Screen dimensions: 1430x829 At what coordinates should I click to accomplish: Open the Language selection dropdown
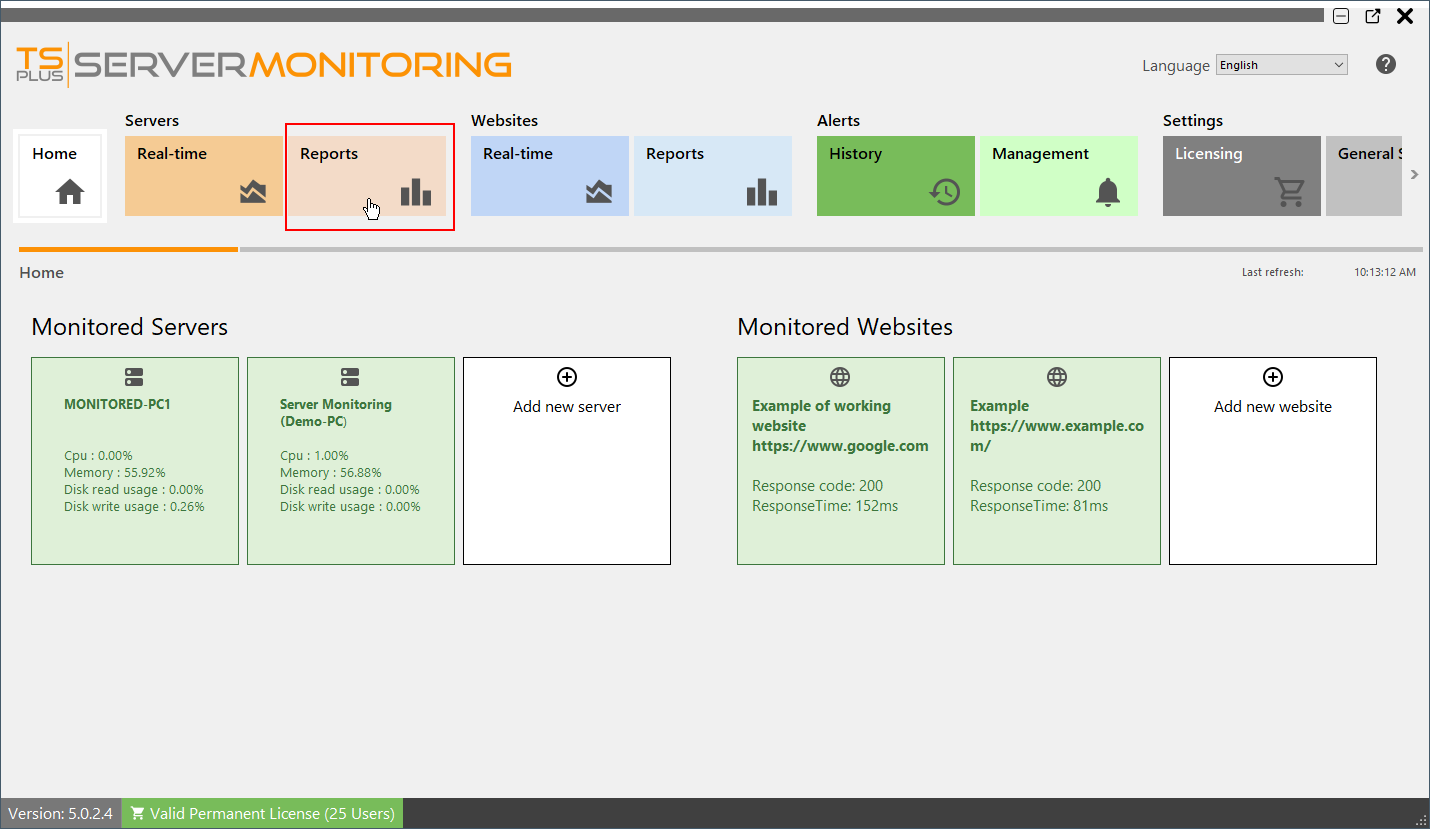[1281, 64]
